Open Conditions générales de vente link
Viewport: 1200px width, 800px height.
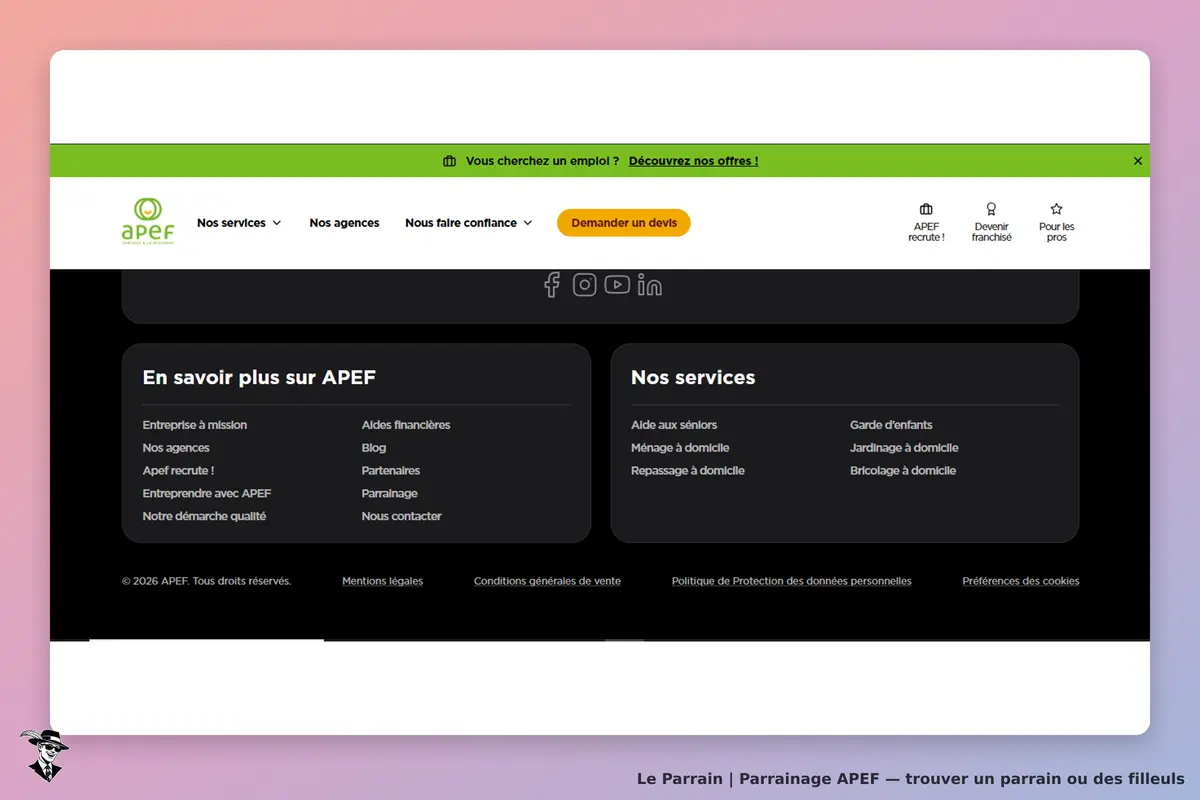tap(547, 581)
